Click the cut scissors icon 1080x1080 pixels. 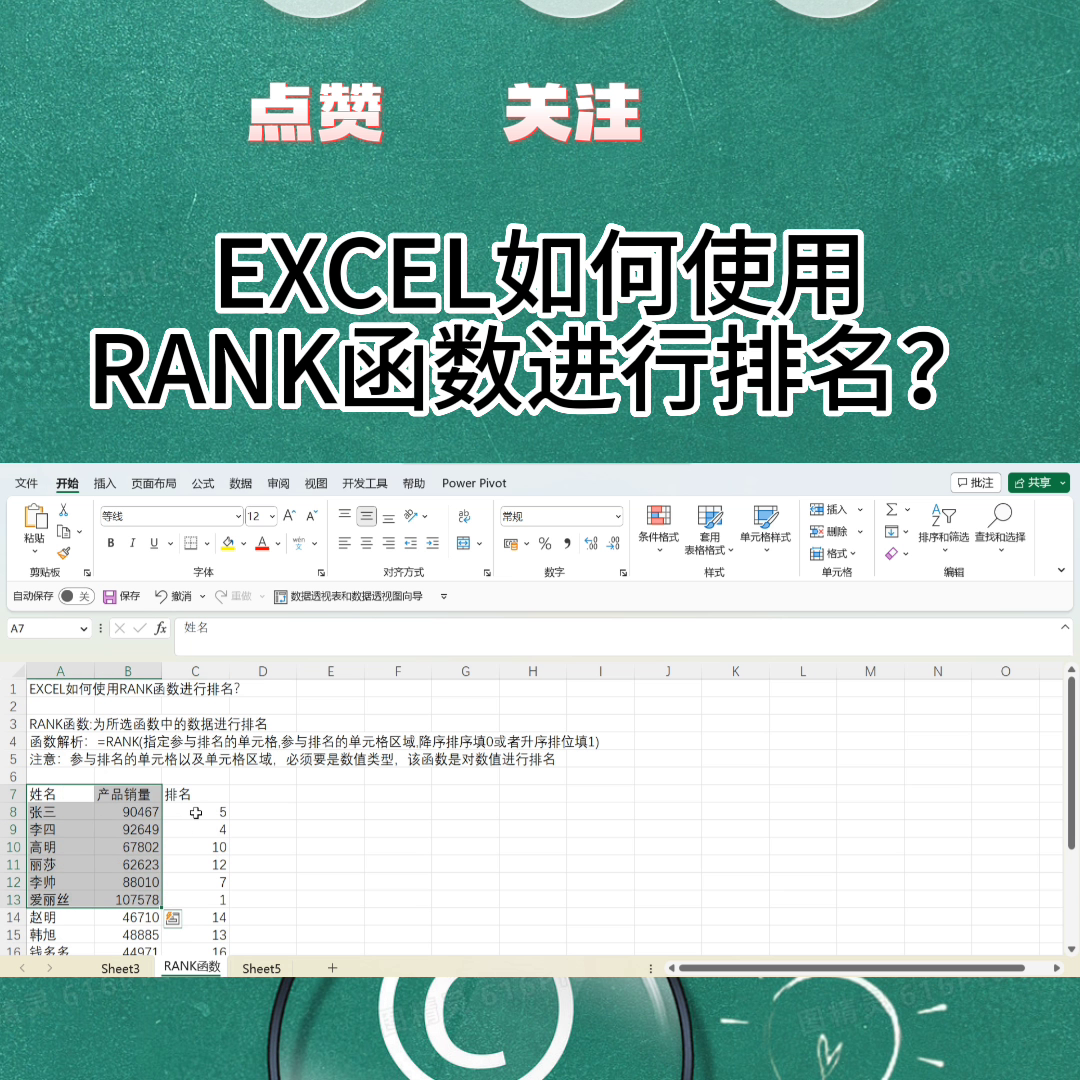63,510
